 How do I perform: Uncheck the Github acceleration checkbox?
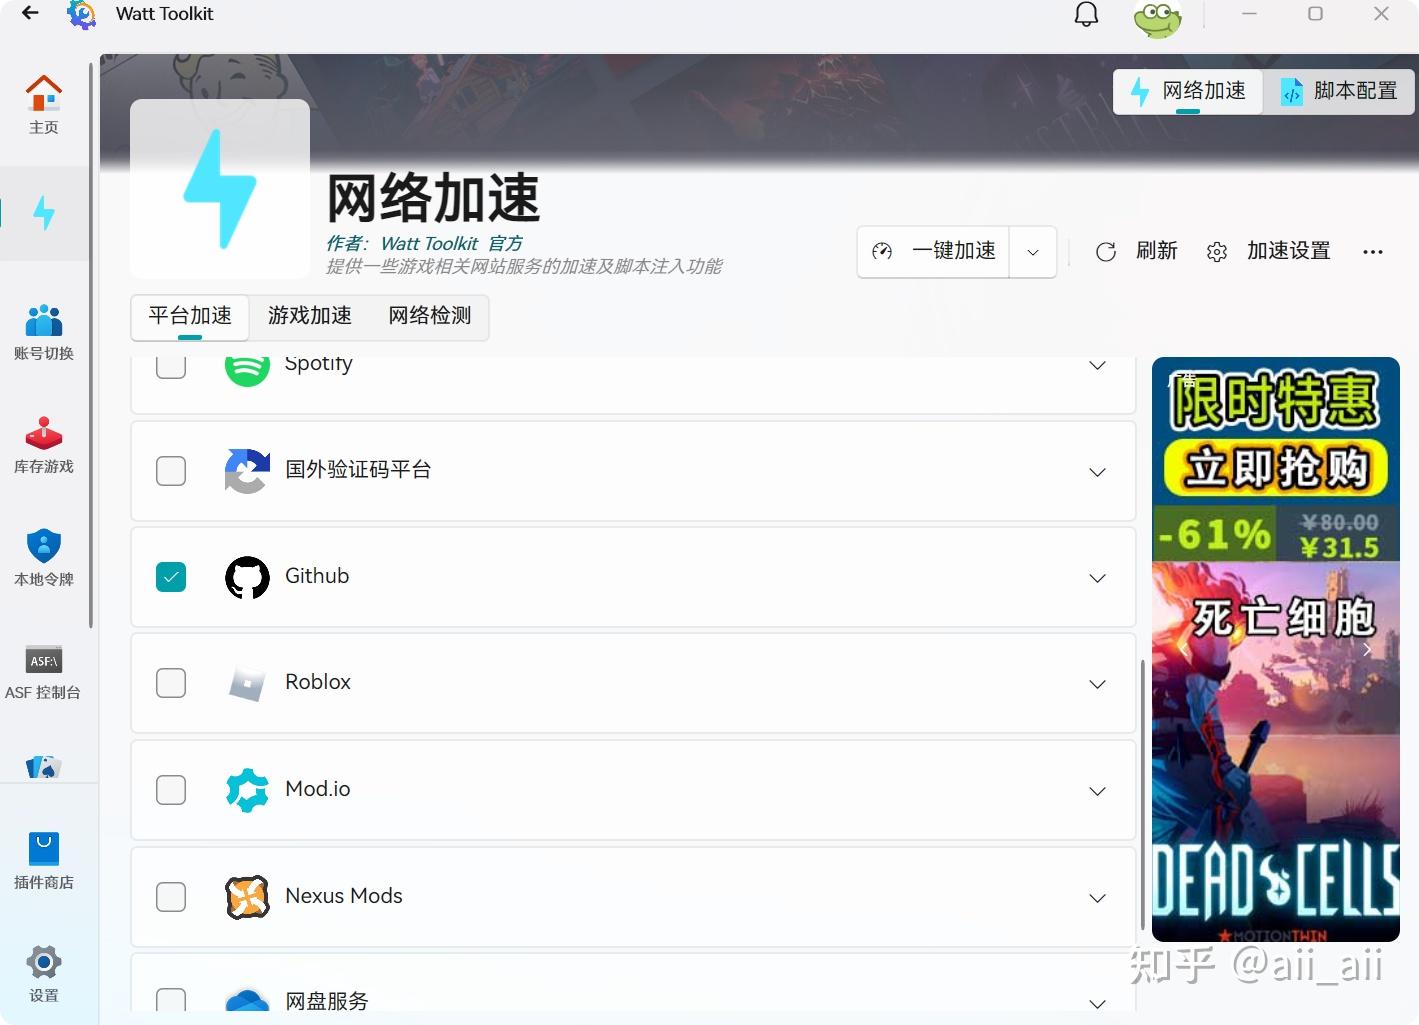170,577
